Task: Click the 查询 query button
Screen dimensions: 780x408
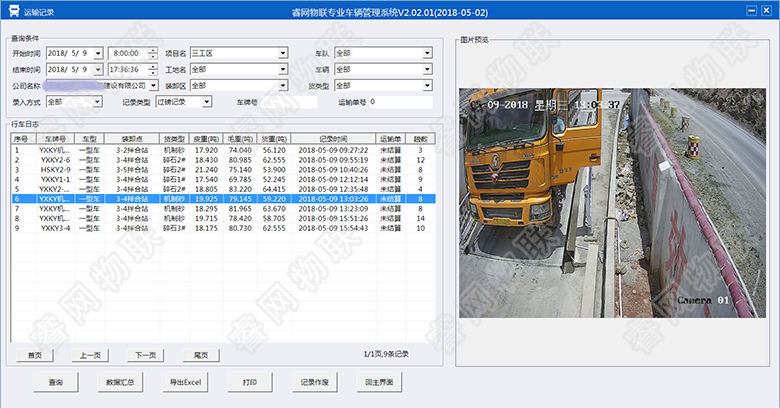Action: (55, 383)
